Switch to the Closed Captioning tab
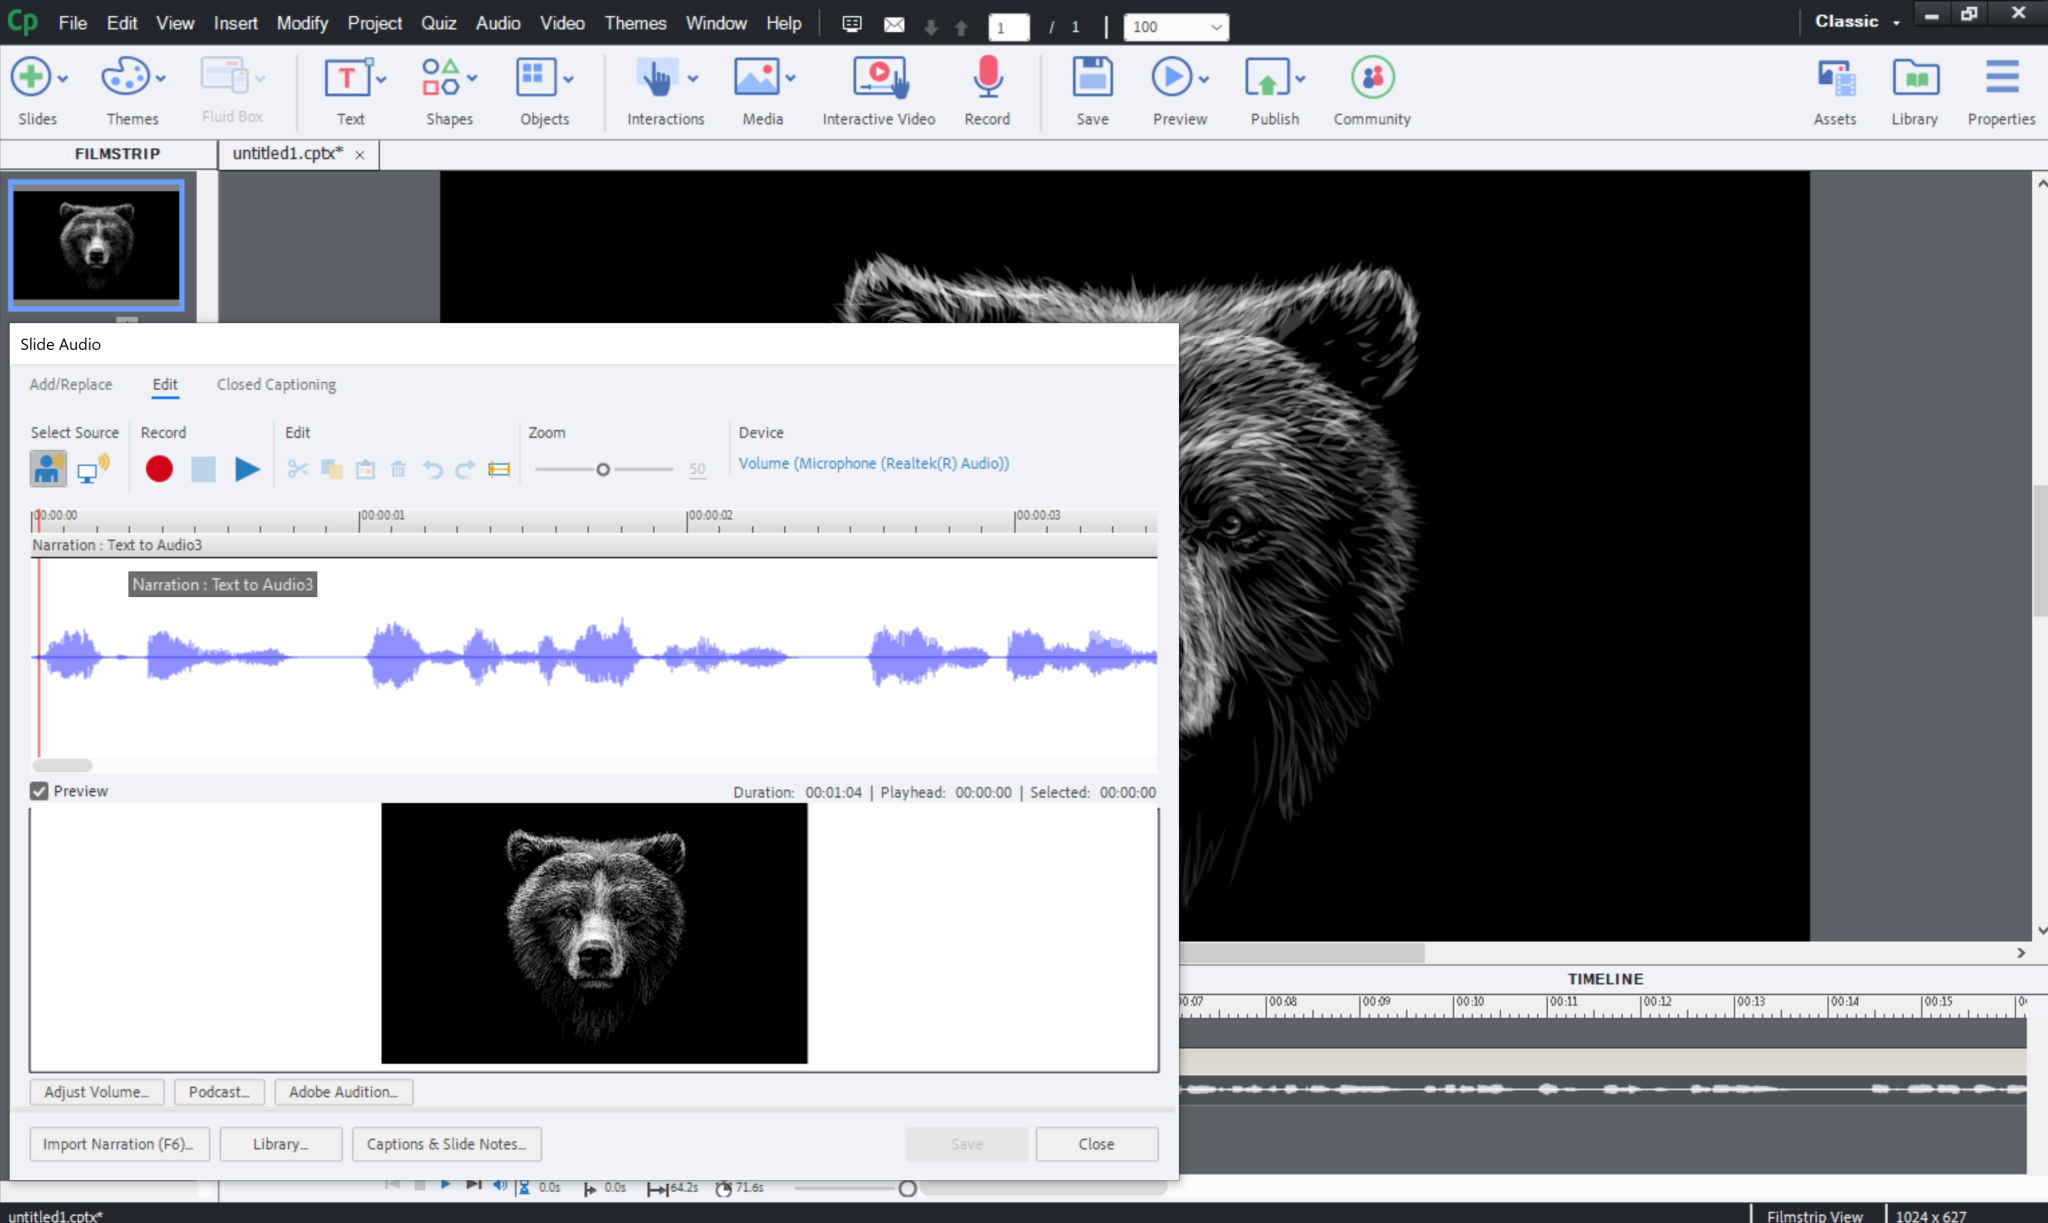 pyautogui.click(x=276, y=384)
